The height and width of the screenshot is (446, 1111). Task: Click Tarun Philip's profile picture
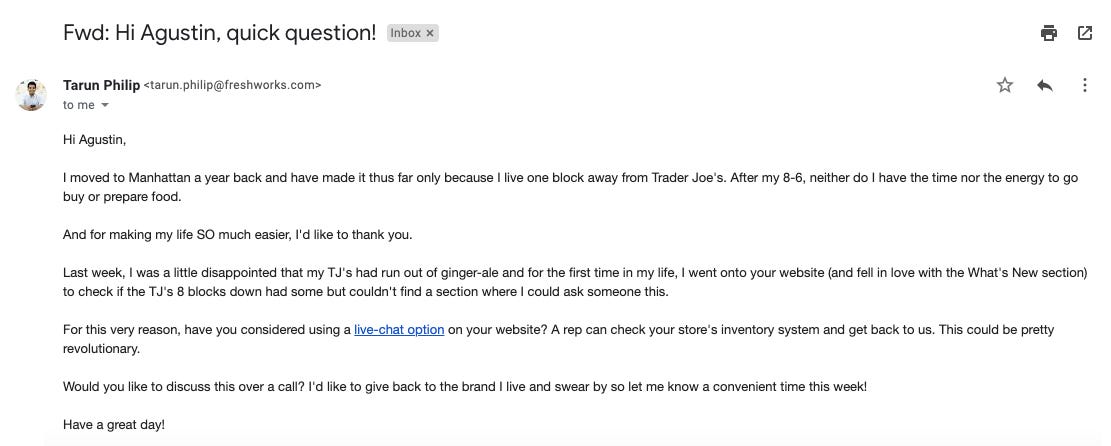(x=31, y=95)
